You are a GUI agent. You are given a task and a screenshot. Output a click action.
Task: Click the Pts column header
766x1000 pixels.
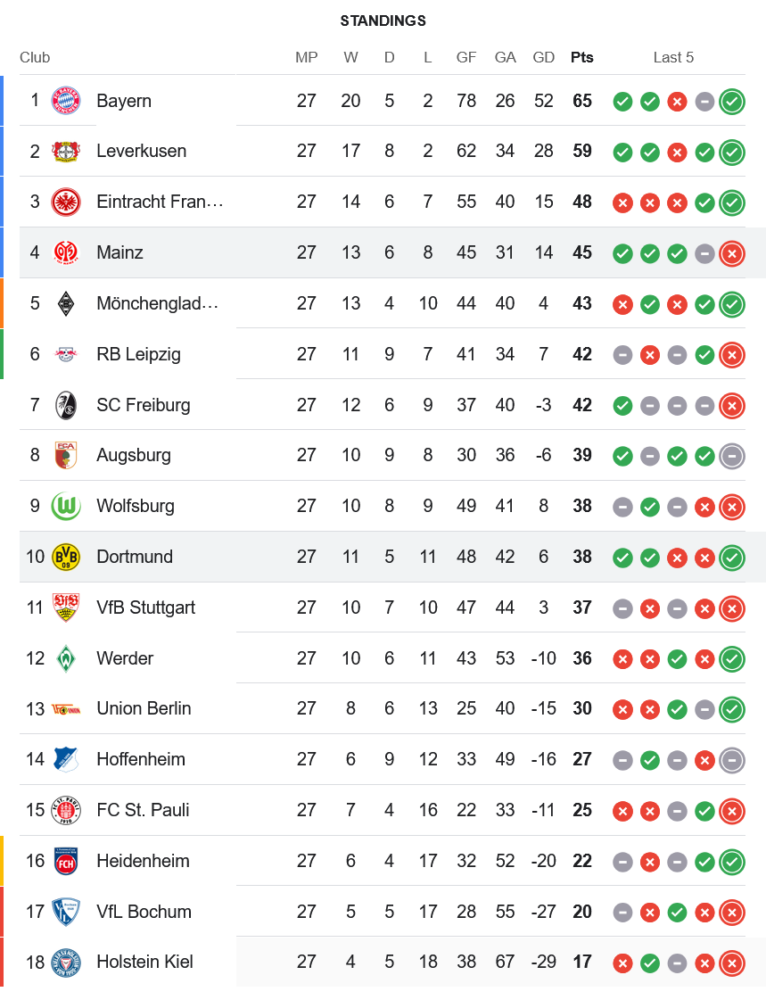(x=581, y=57)
